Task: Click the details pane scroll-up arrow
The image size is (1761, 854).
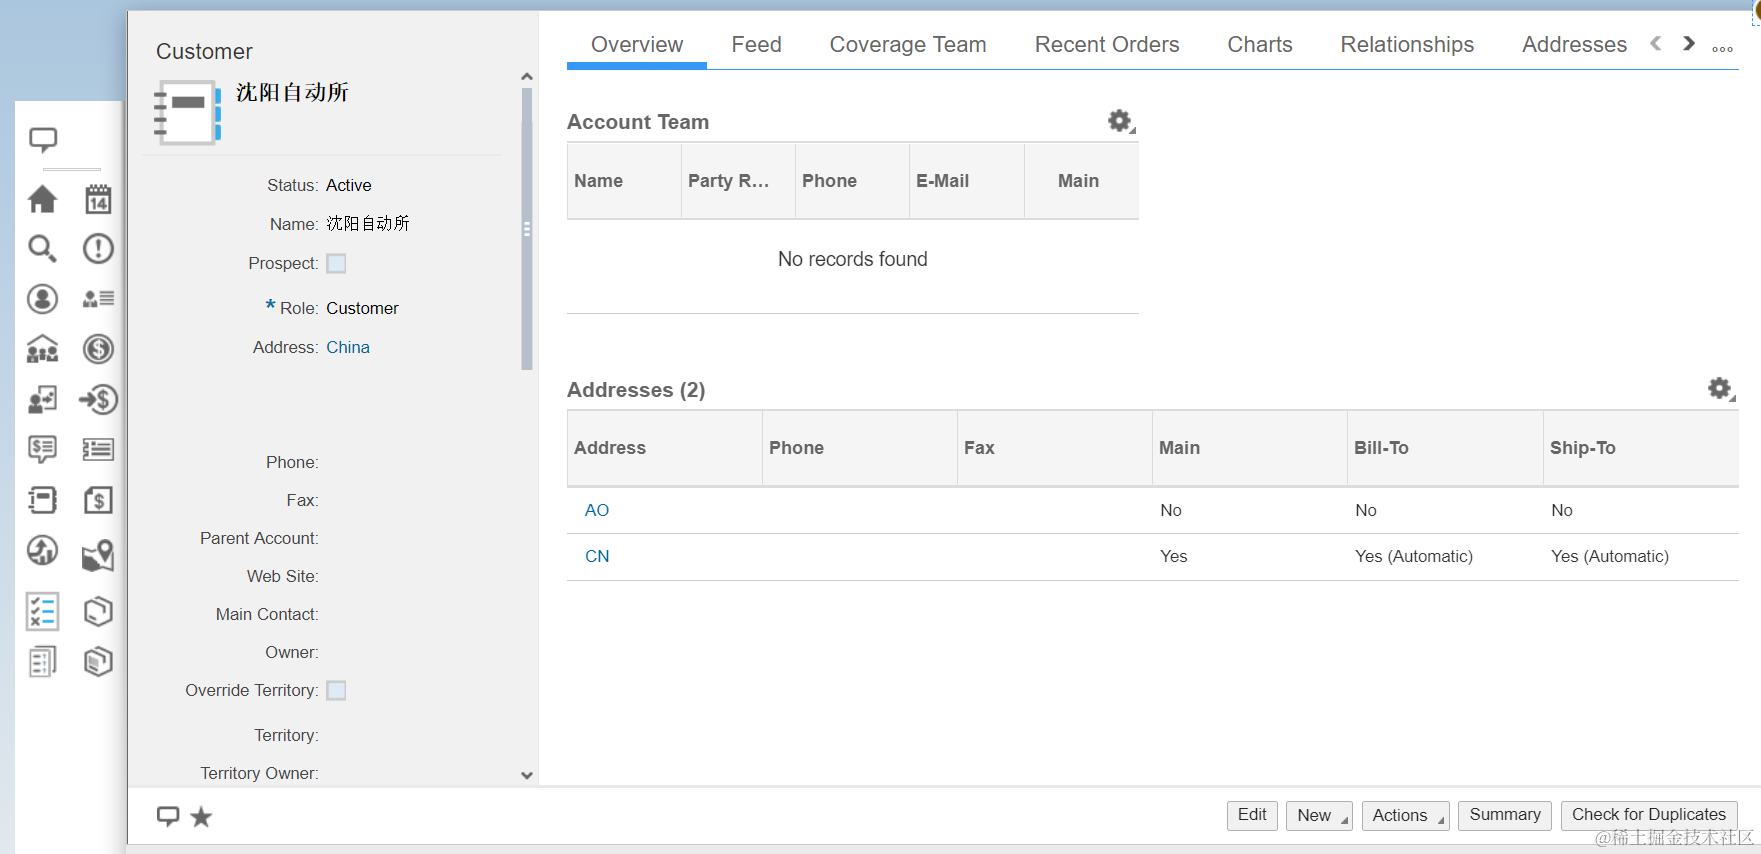Action: coord(527,77)
